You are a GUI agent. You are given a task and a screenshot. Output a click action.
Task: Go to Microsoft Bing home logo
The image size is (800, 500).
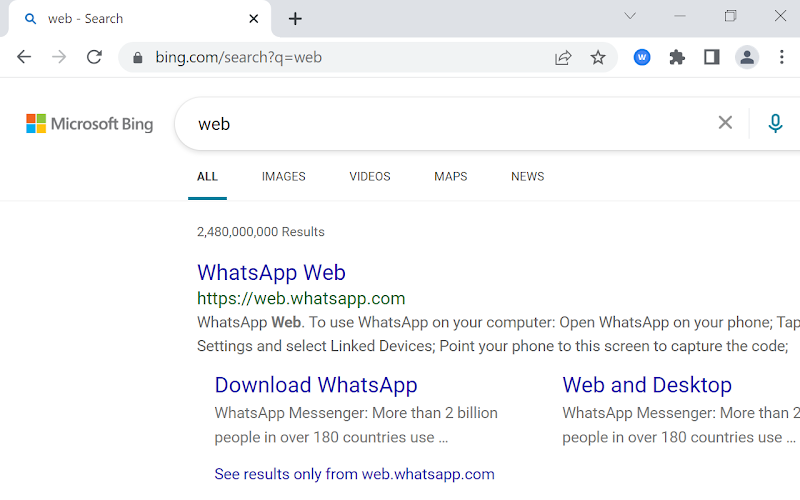(89, 123)
